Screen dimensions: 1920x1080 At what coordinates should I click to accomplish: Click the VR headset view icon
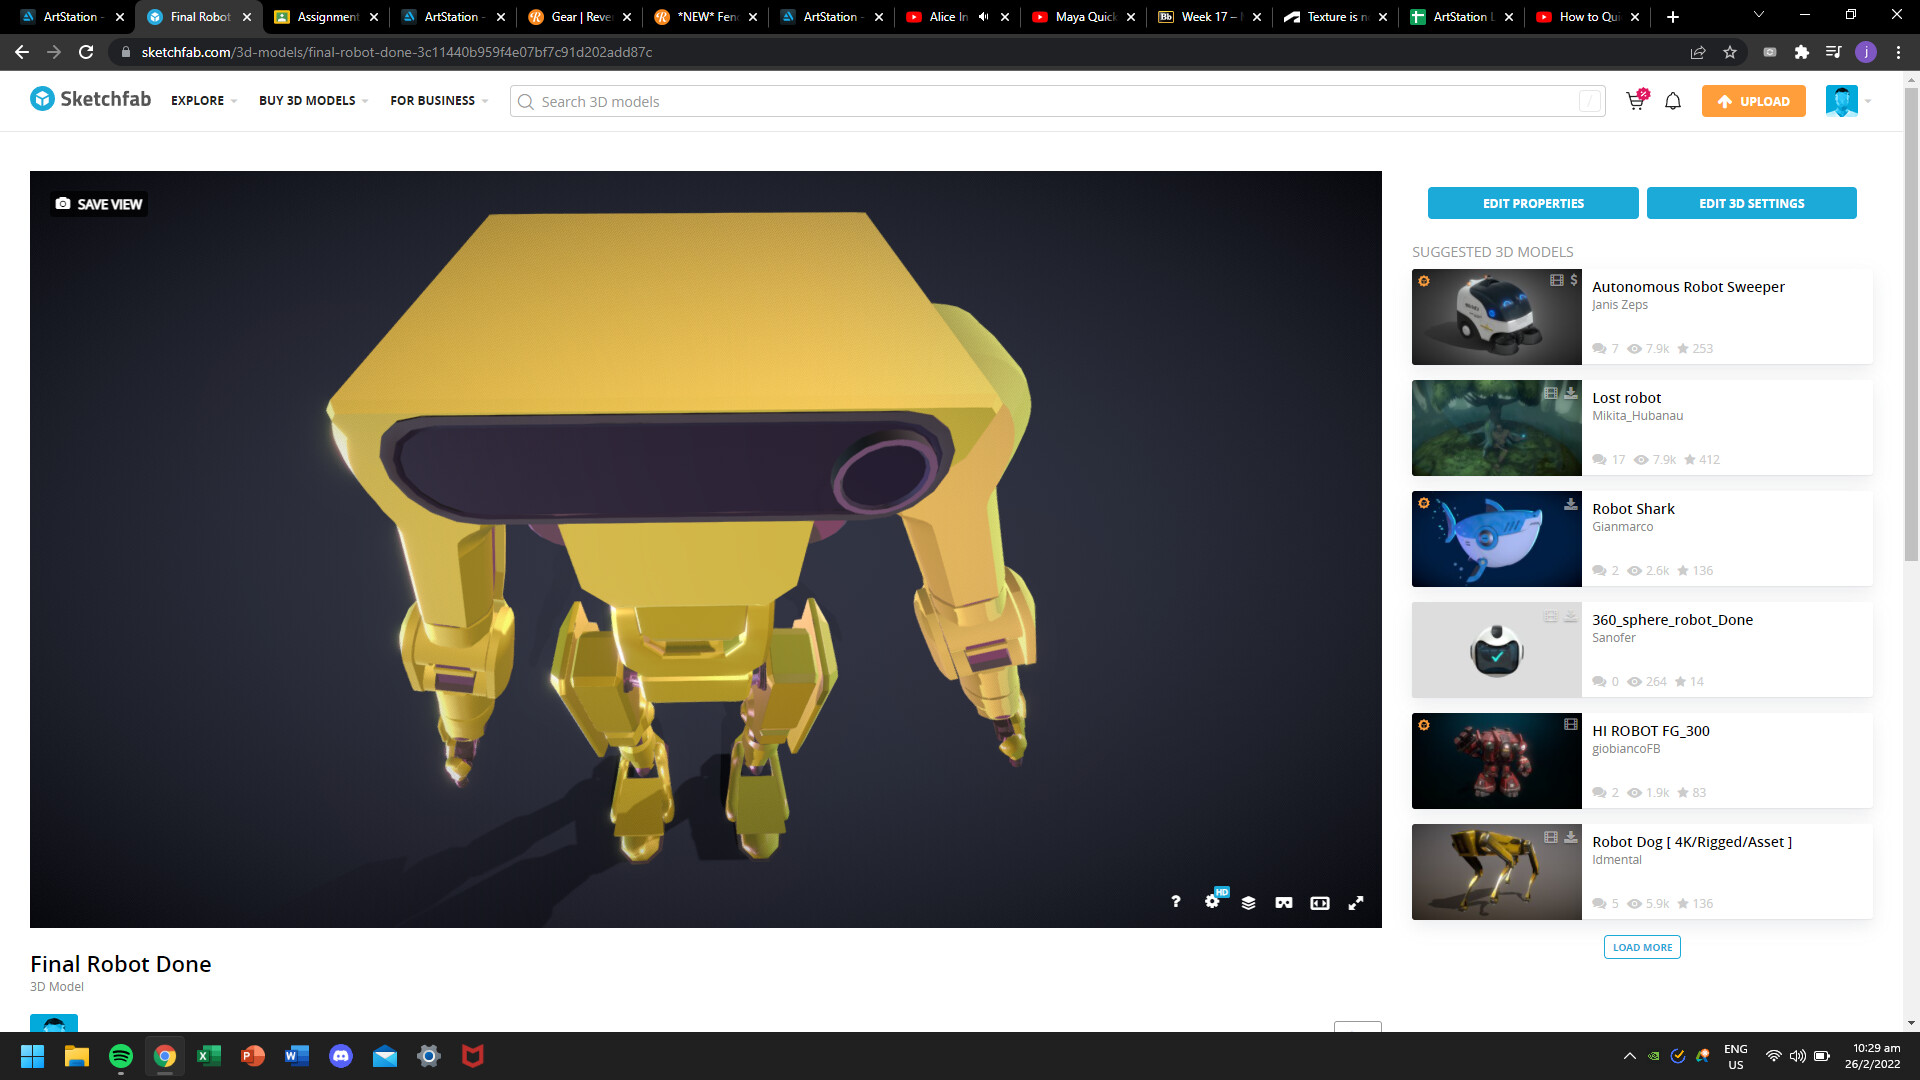[1283, 902]
